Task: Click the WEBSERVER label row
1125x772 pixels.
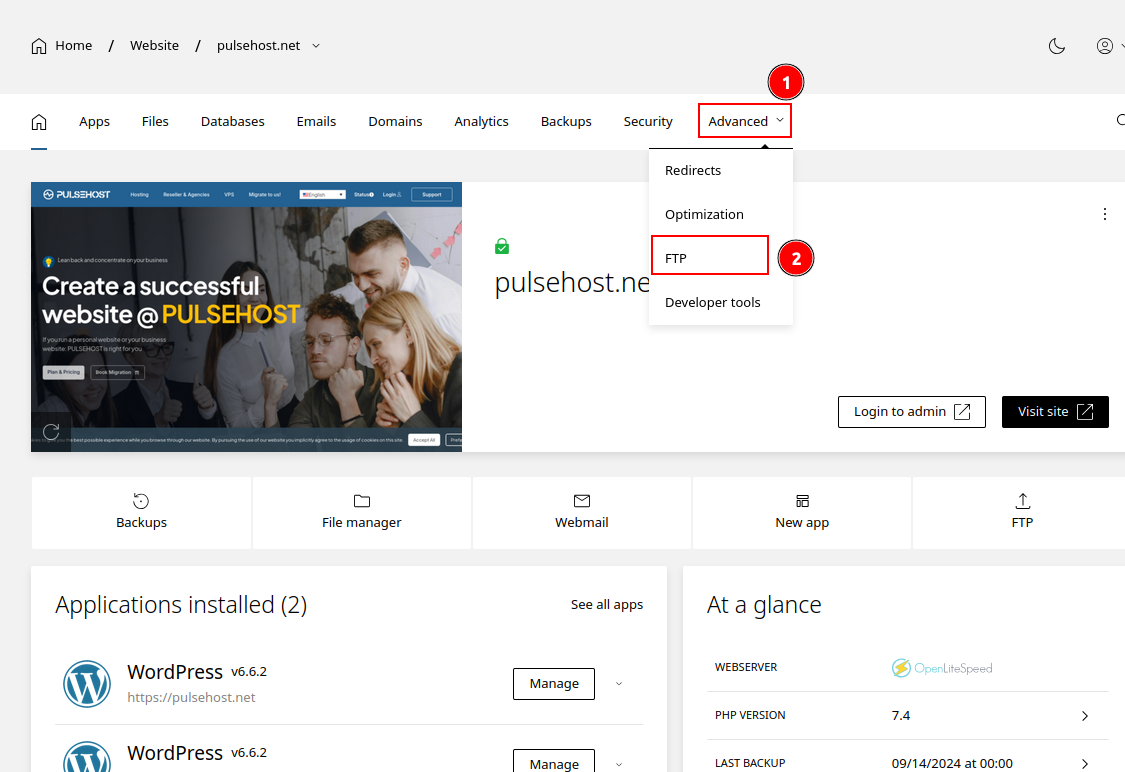Action: coord(908,668)
